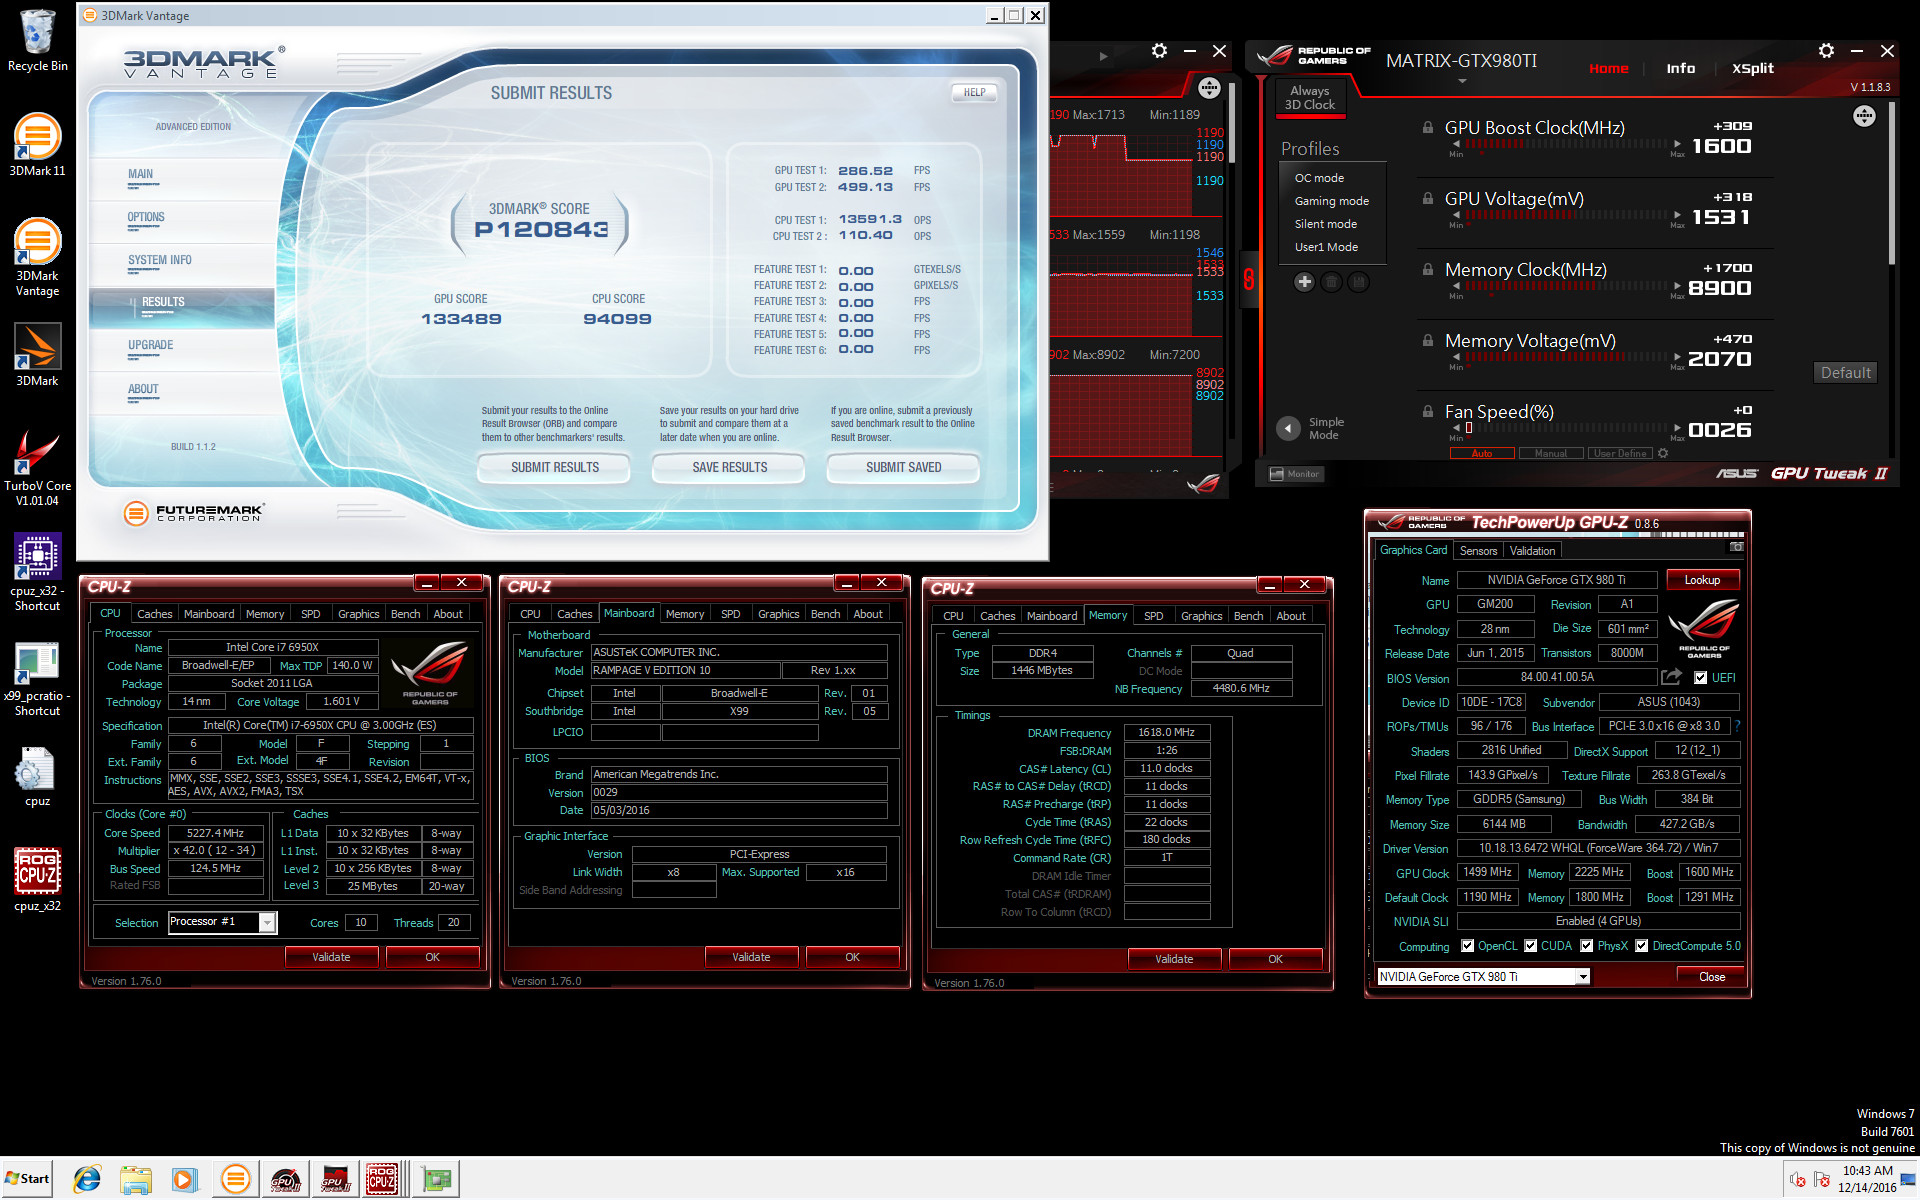Select the TurboV Core desktop icon
Image resolution: width=1920 pixels, height=1200 pixels.
[x=37, y=468]
